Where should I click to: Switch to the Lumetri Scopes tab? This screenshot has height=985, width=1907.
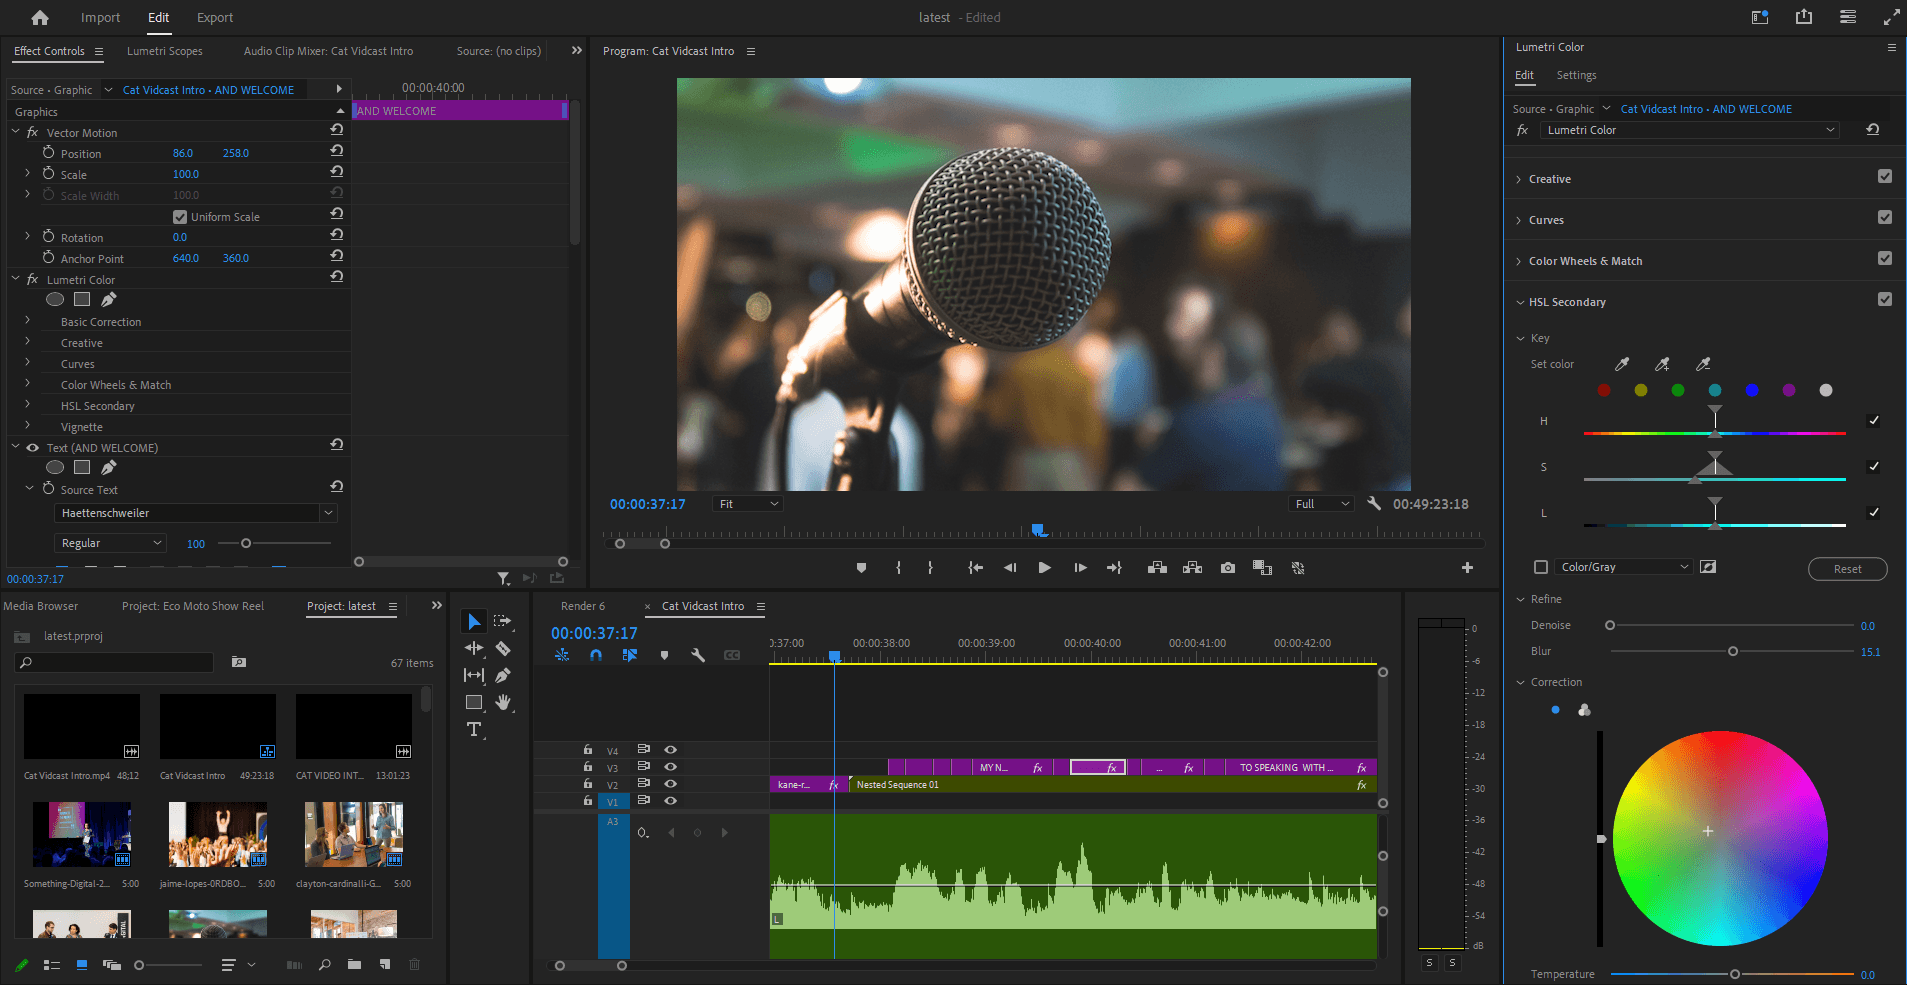164,51
